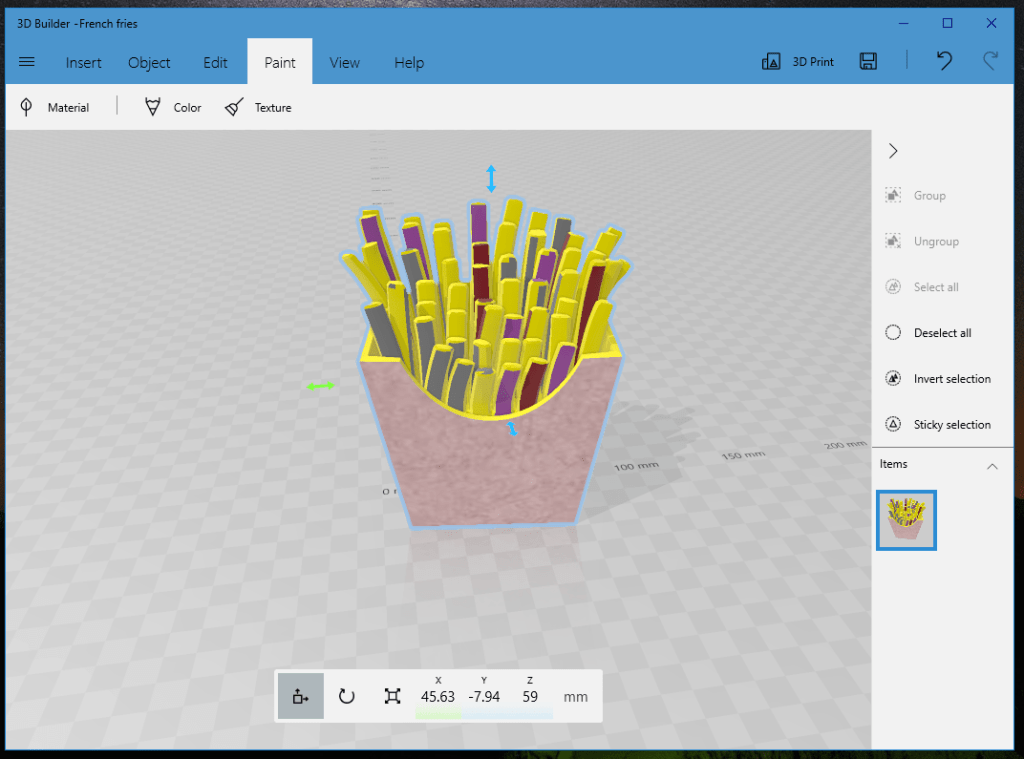This screenshot has height=759, width=1024.
Task: Open the Object menu
Action: tap(149, 62)
